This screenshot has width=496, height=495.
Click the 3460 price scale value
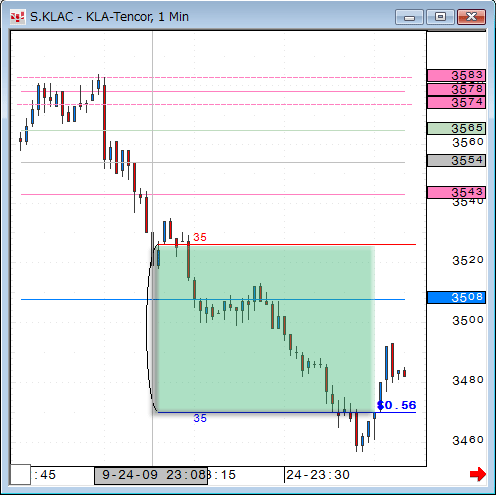[x=468, y=440]
